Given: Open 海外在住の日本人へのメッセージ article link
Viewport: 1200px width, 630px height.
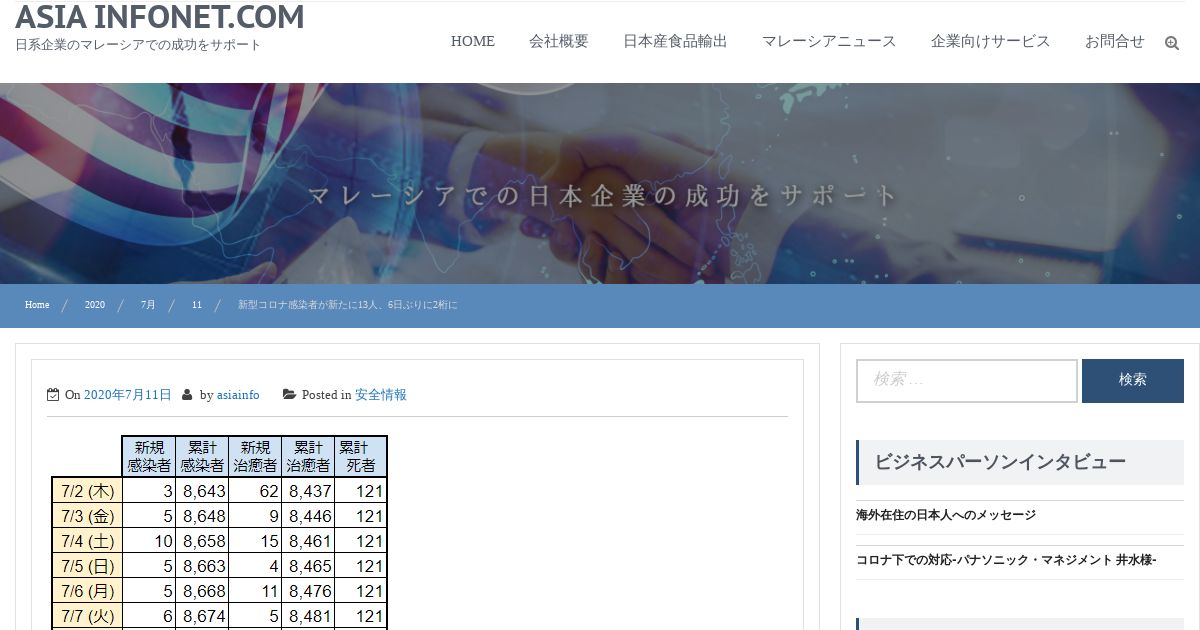Looking at the screenshot, I should [x=946, y=515].
